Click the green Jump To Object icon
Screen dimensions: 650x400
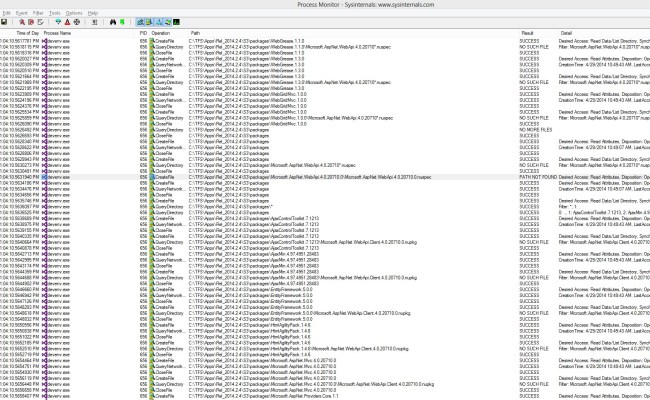(x=122, y=22)
